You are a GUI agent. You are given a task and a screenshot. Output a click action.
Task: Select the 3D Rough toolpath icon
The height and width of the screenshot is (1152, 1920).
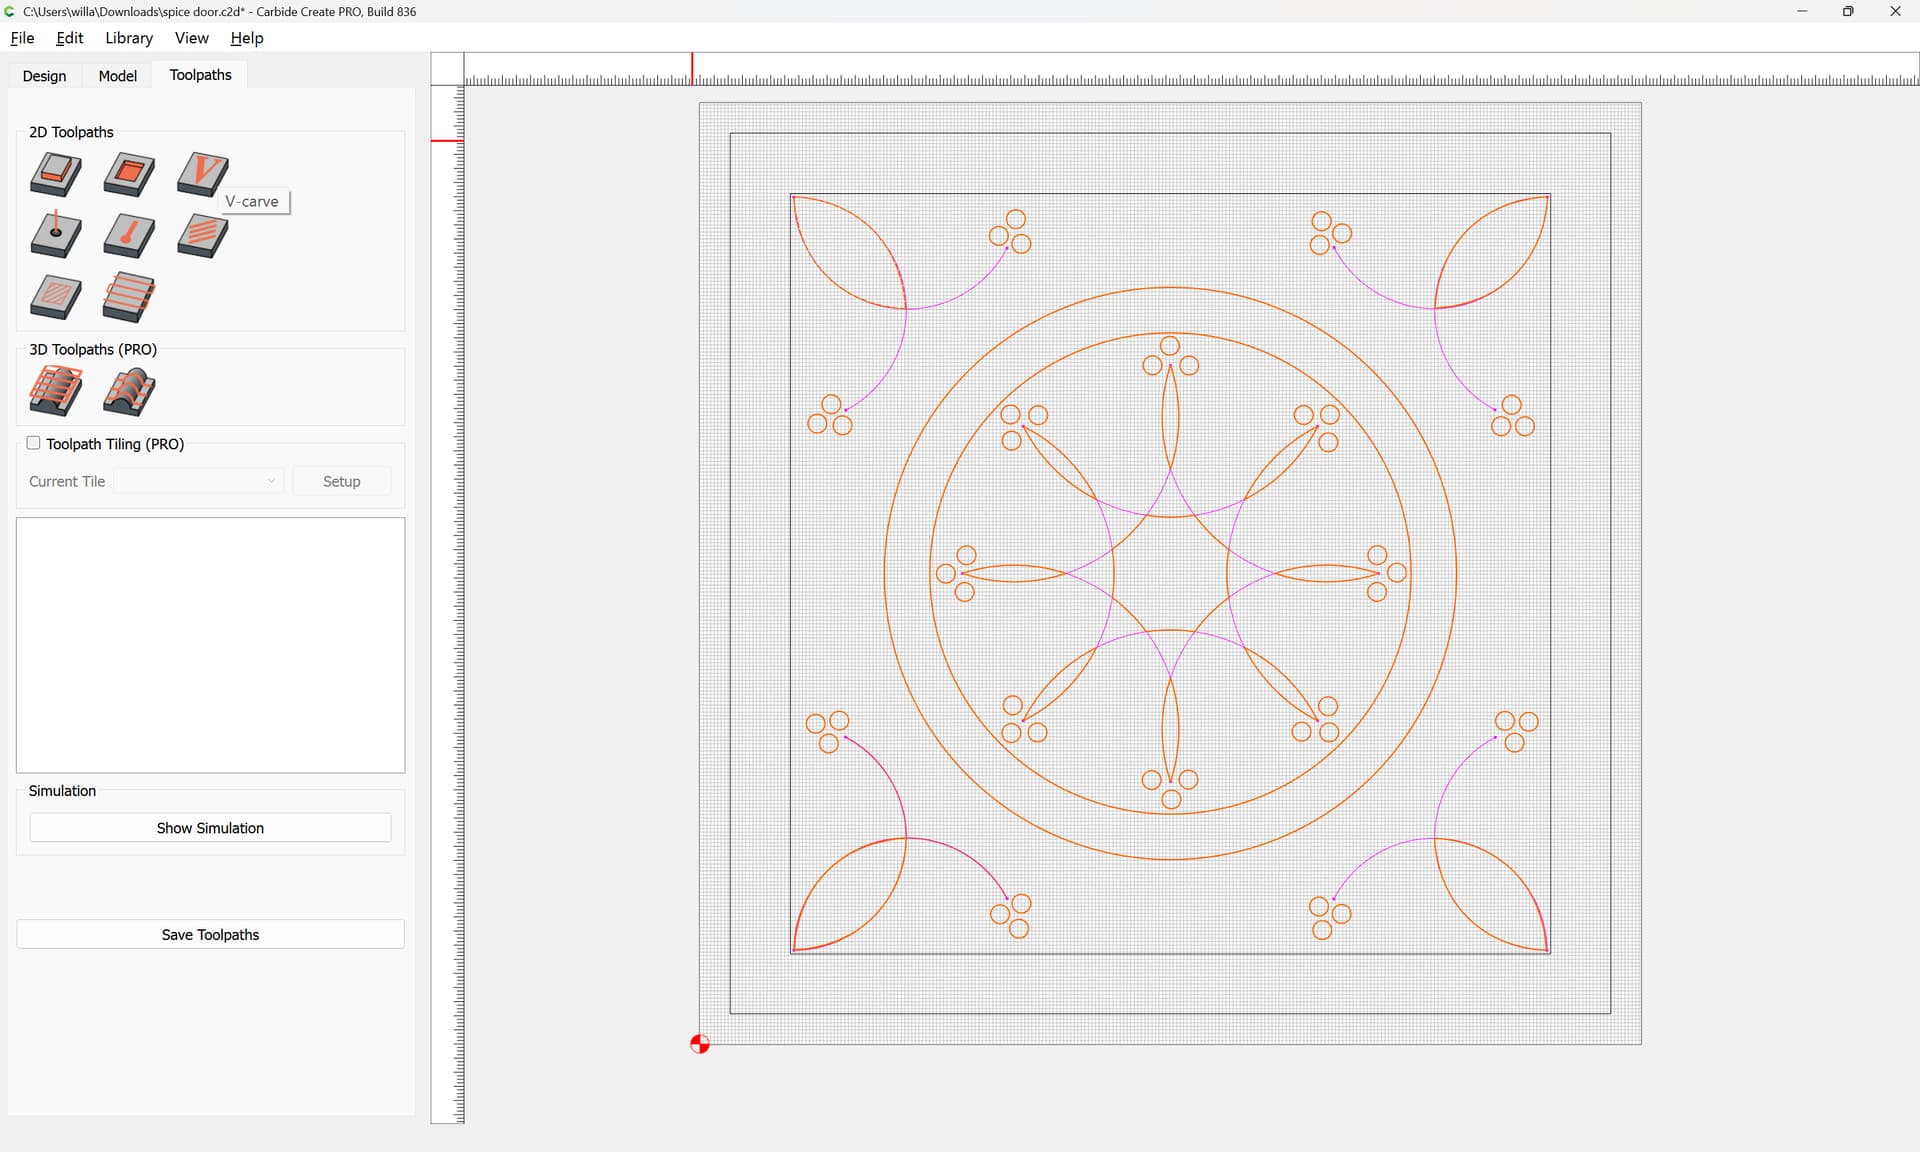(x=56, y=391)
